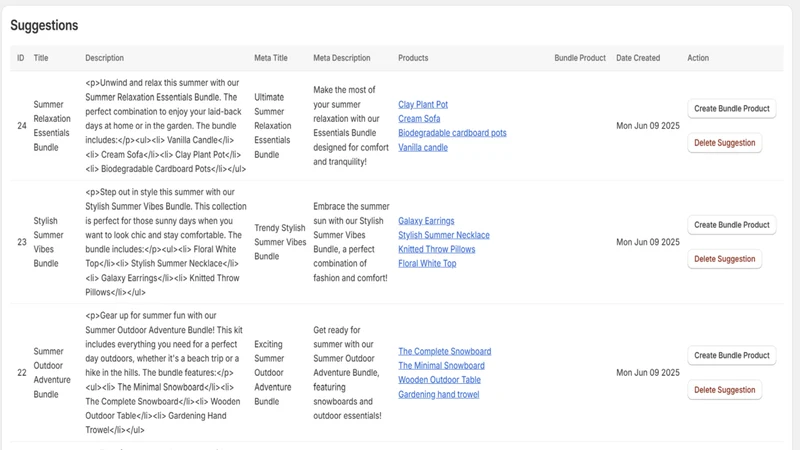This screenshot has width=800, height=450.
Task: Delete Suggestion for row 22
Action: 724,390
